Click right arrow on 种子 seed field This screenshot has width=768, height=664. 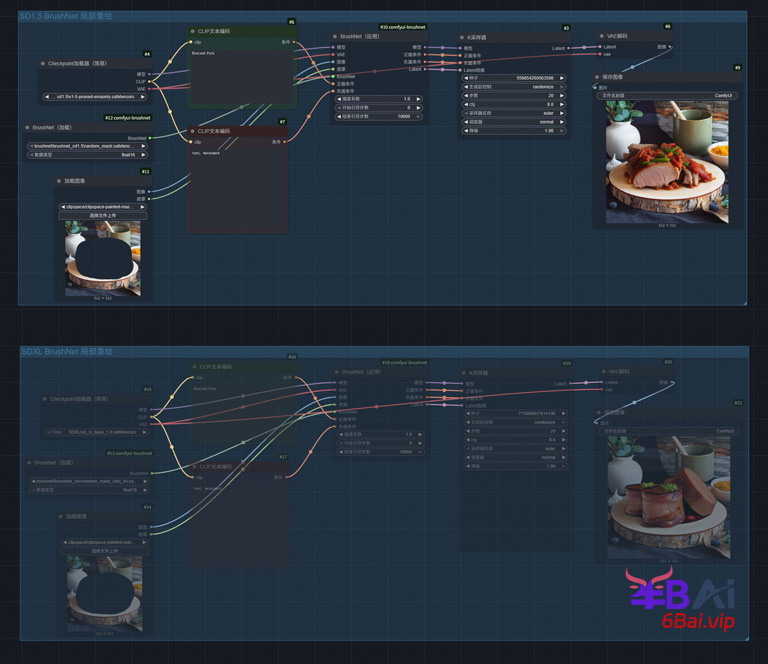[x=562, y=78]
